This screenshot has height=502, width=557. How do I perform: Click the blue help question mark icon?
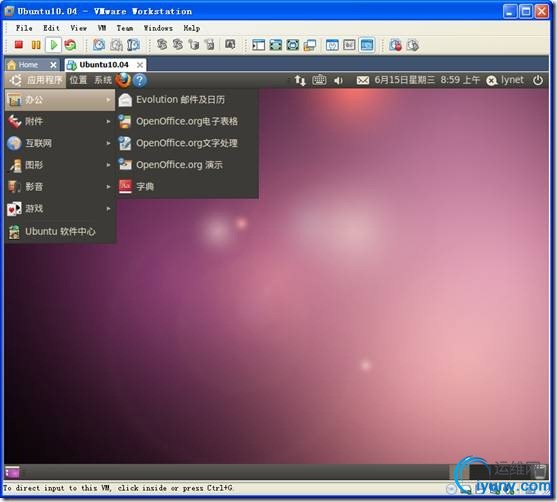(x=140, y=80)
